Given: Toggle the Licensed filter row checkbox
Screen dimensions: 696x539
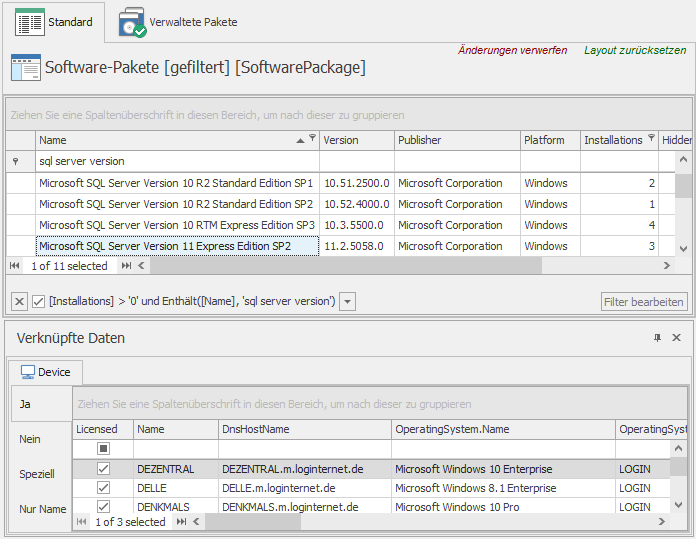Looking at the screenshot, I should tap(103, 449).
